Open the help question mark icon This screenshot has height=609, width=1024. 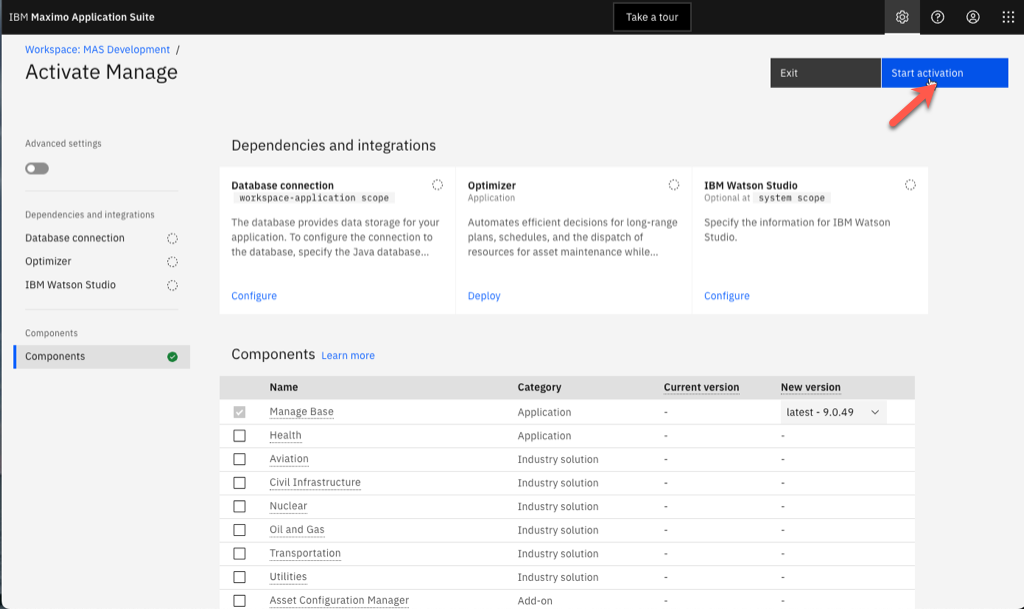[938, 17]
